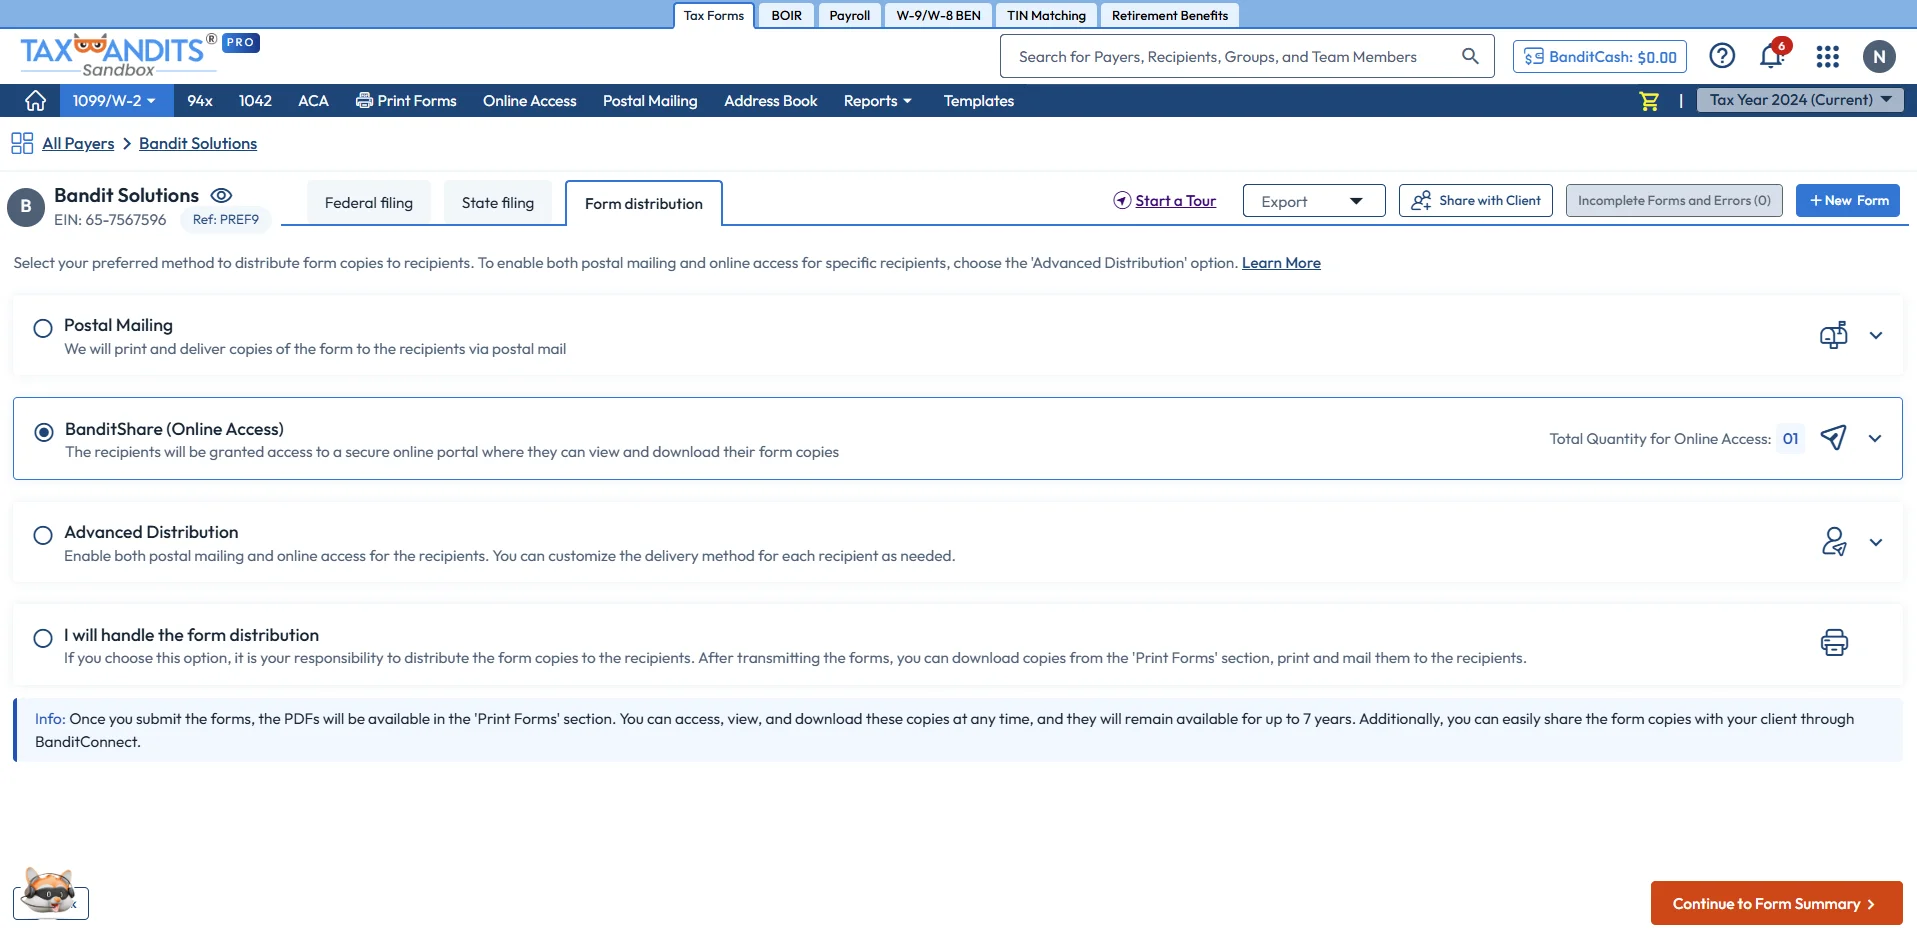The image size is (1917, 941).
Task: Open the Reports dropdown menu
Action: coord(877,101)
